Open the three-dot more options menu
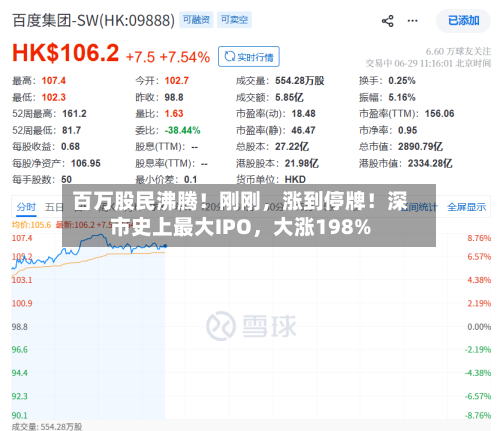The width and height of the screenshot is (500, 431). click(x=412, y=21)
